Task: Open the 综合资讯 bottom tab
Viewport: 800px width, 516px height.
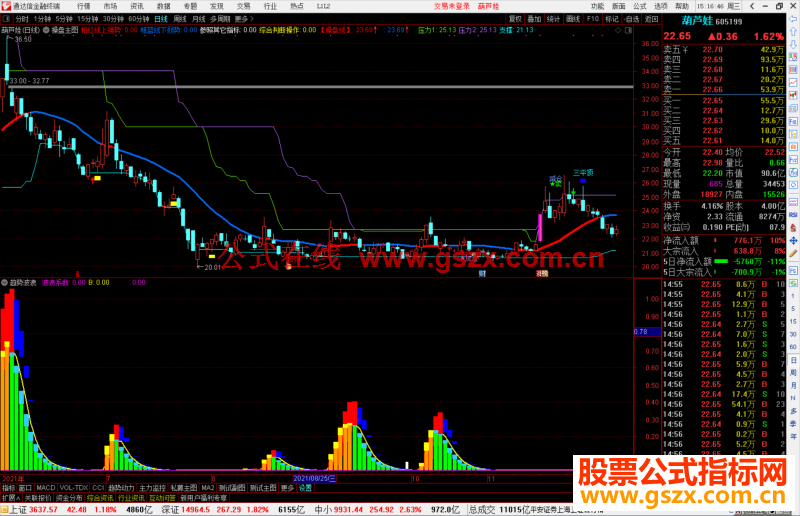Action: click(x=100, y=498)
